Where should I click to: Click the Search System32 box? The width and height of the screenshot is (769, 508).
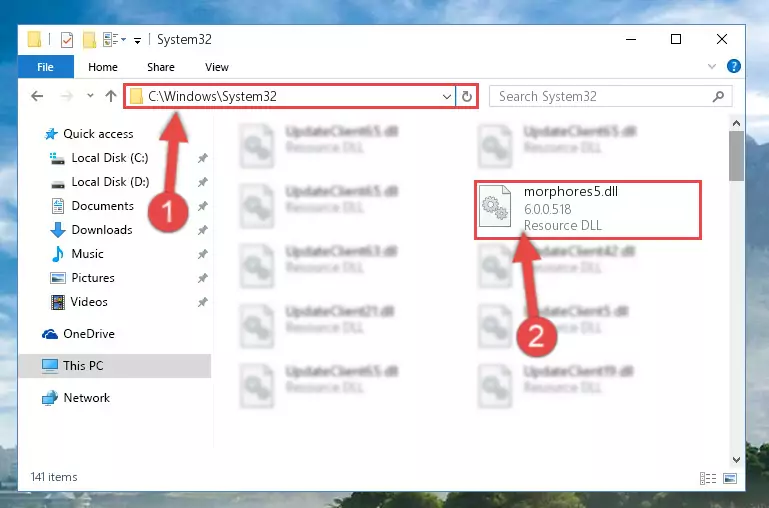pos(611,96)
